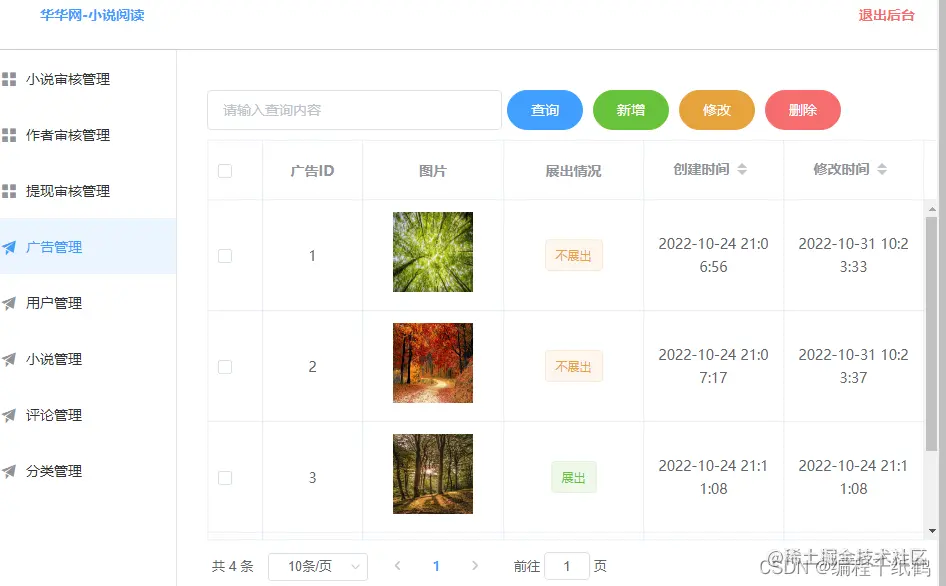
Task: Click the paper plane icon beside 用户管理
Action: pos(9,303)
